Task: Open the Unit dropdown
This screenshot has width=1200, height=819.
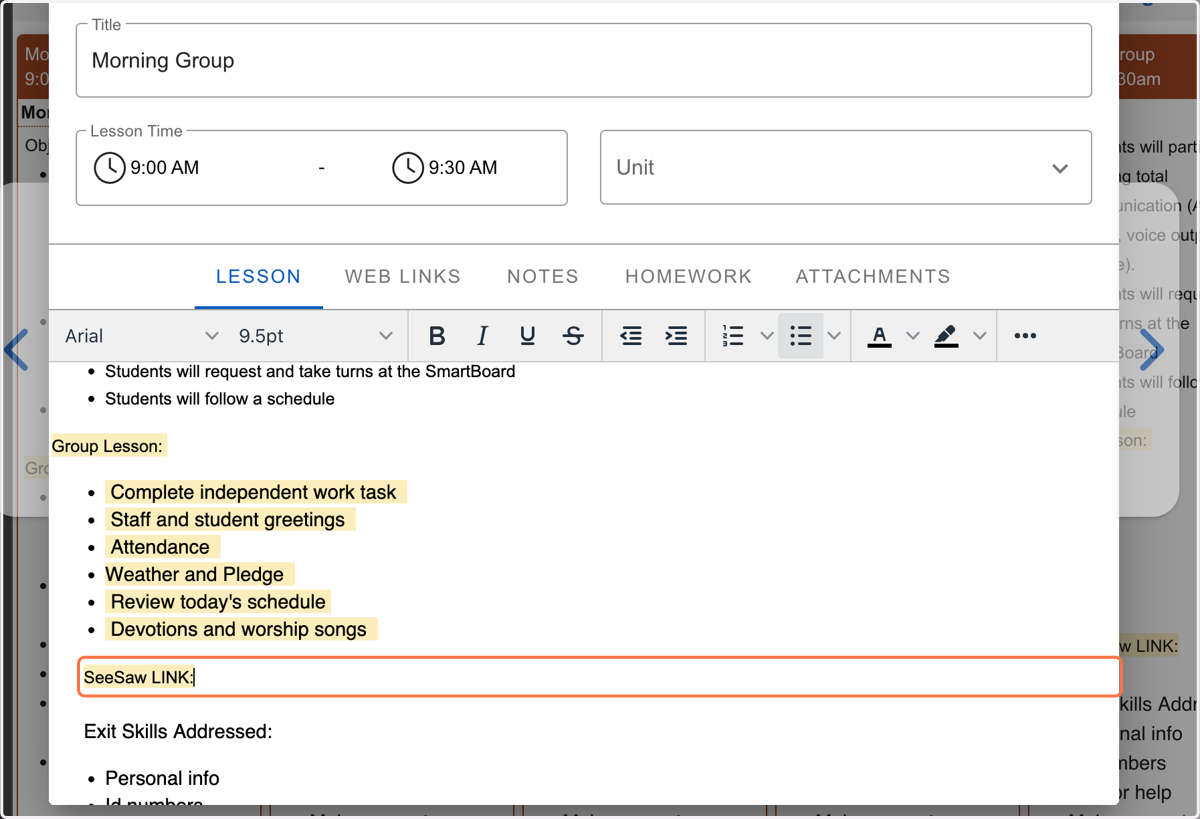Action: point(846,168)
